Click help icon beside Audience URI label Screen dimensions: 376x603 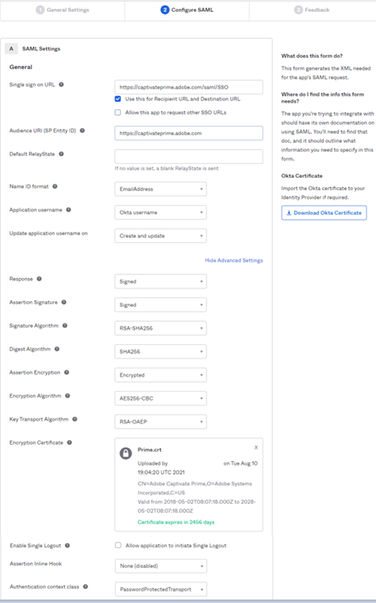pyautogui.click(x=82, y=131)
